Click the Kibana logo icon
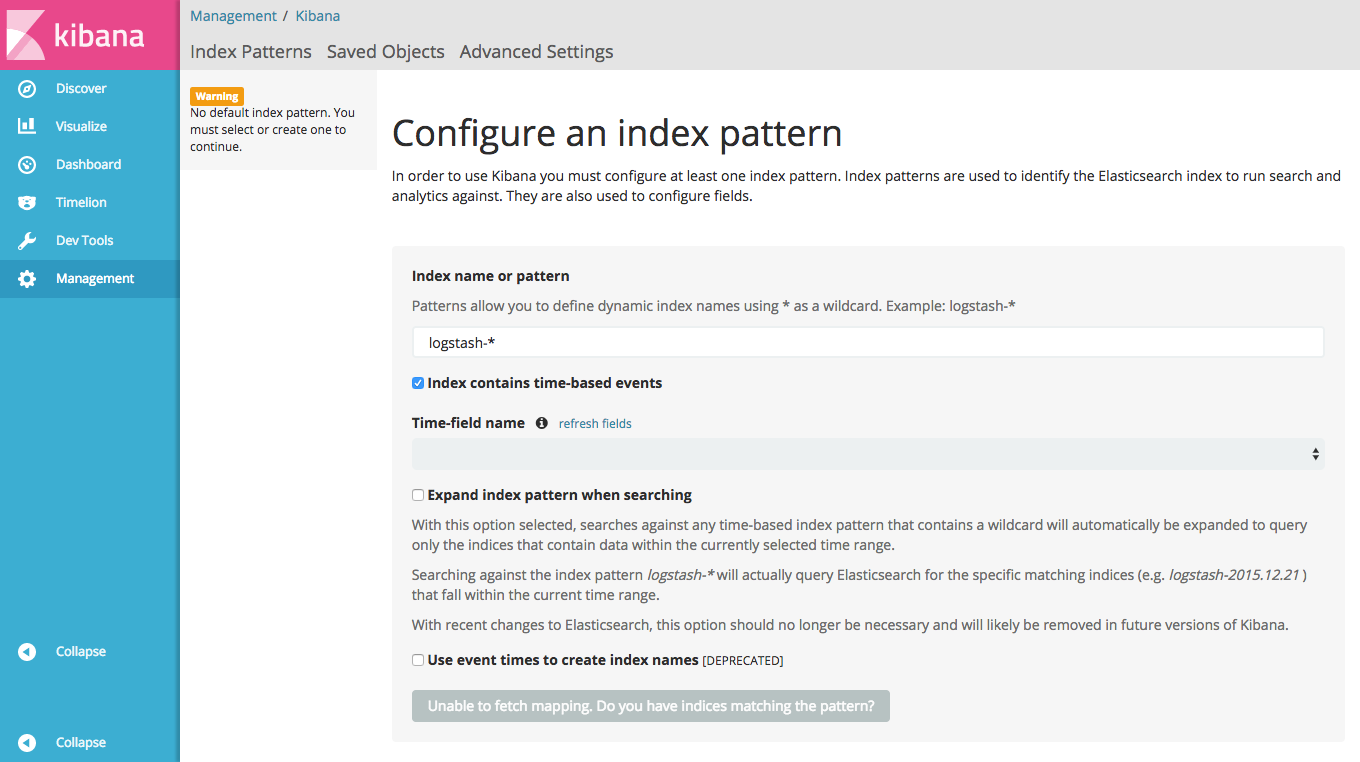Viewport: 1360px width, 762px height. pos(25,35)
